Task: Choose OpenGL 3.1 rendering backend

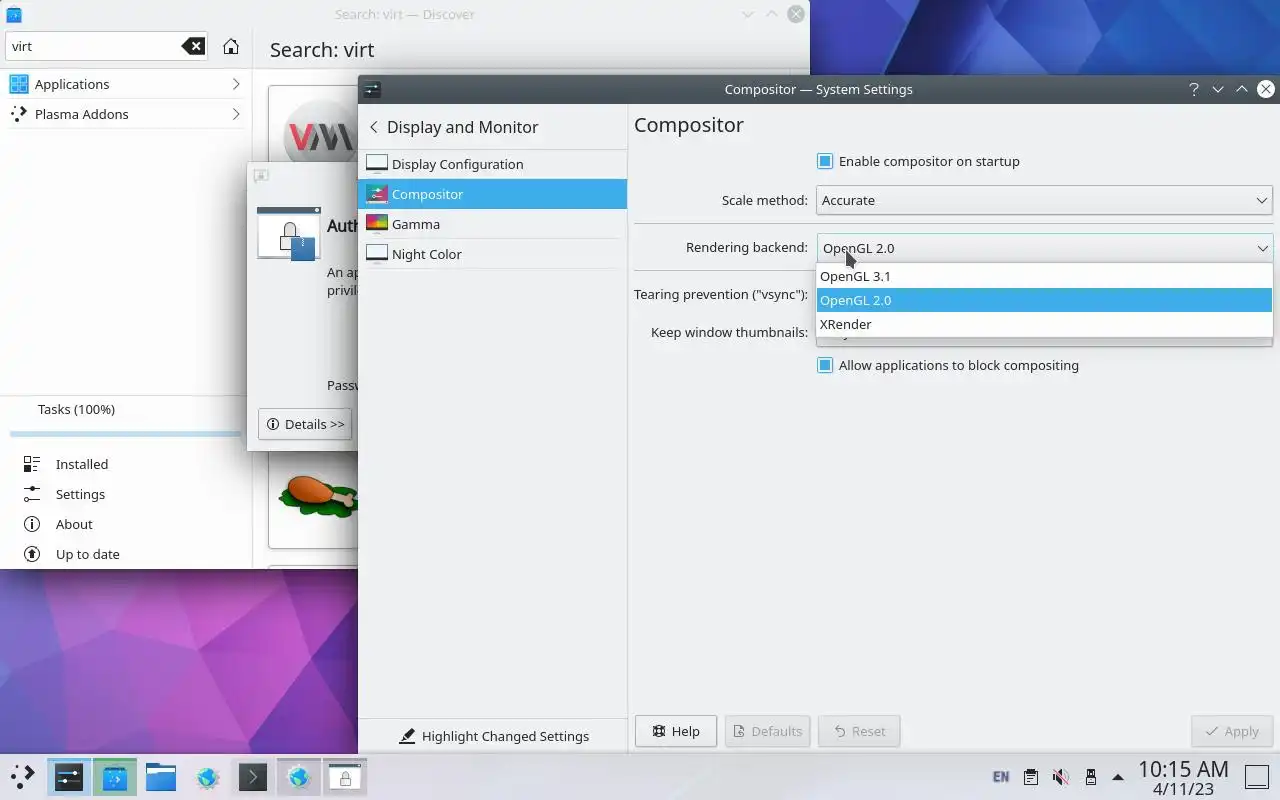Action: 1044,276
